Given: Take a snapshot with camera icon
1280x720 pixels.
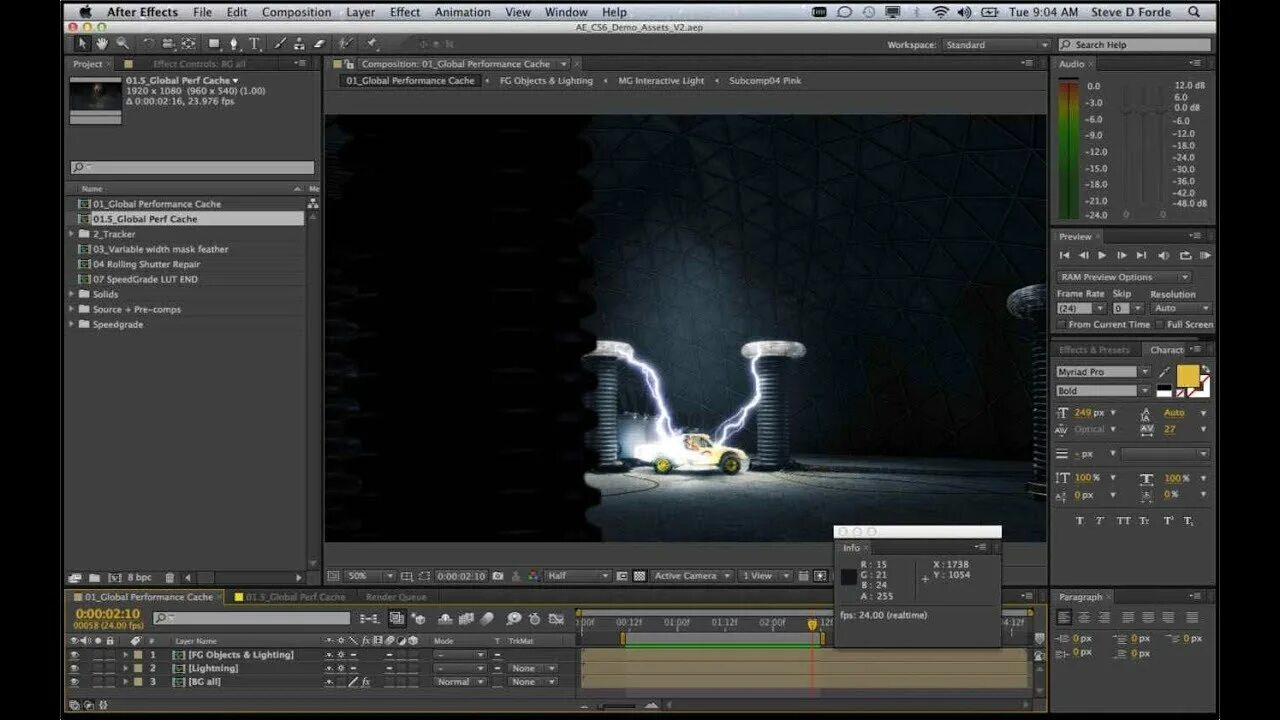Looking at the screenshot, I should click(497, 576).
